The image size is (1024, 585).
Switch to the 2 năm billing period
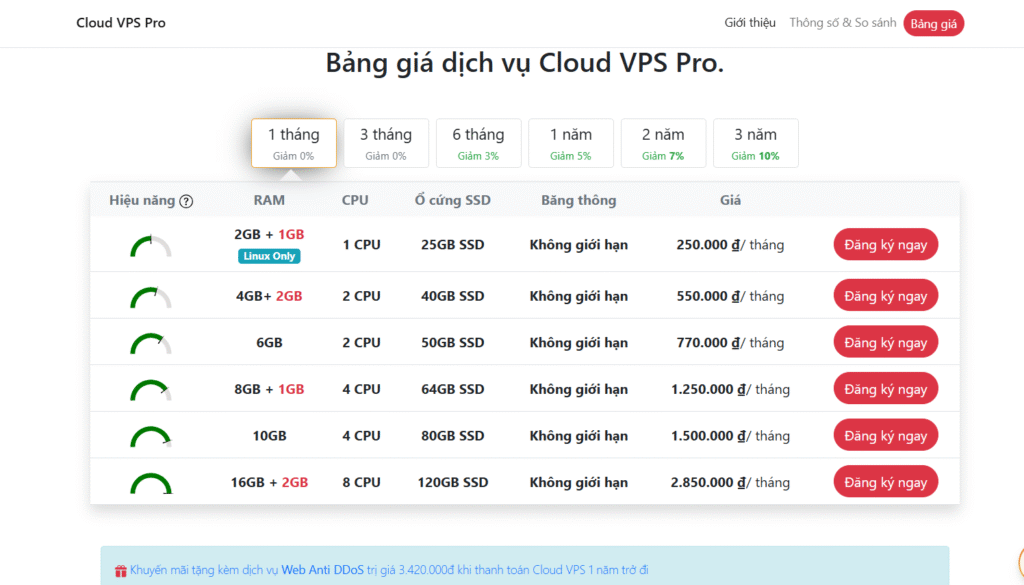click(x=663, y=143)
